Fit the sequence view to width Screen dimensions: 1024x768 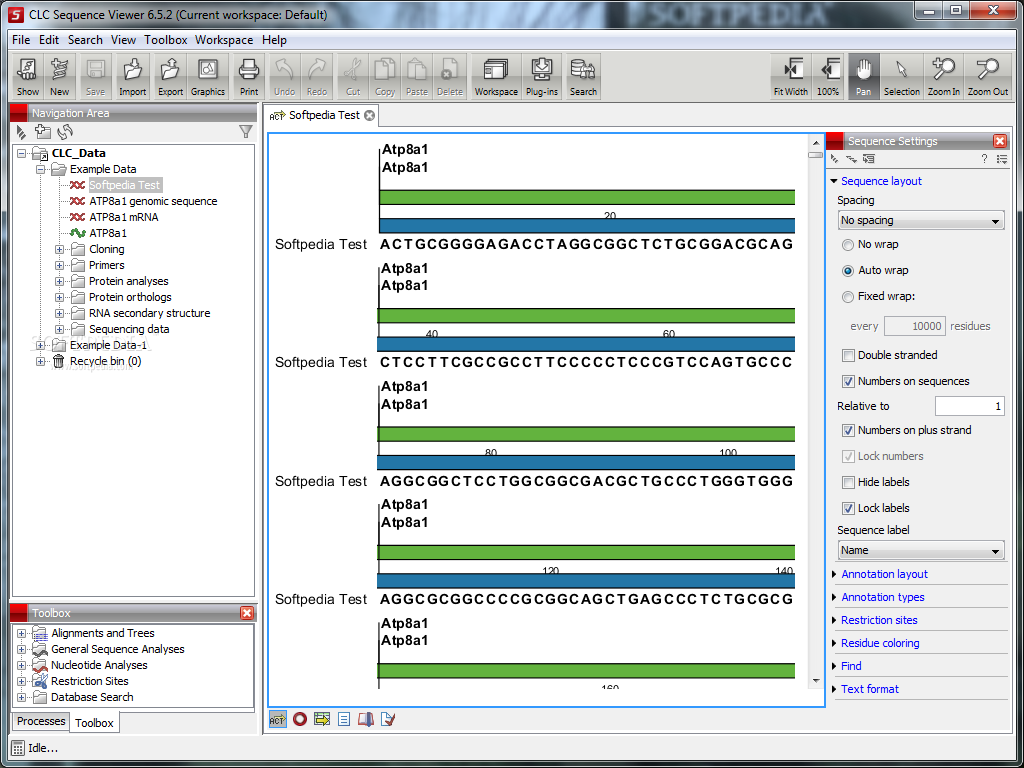click(791, 76)
